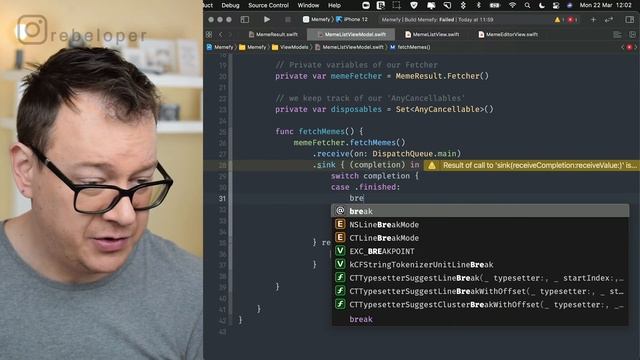Click the yellow warning count indicator
The width and height of the screenshot is (640, 360).
[x=559, y=20]
